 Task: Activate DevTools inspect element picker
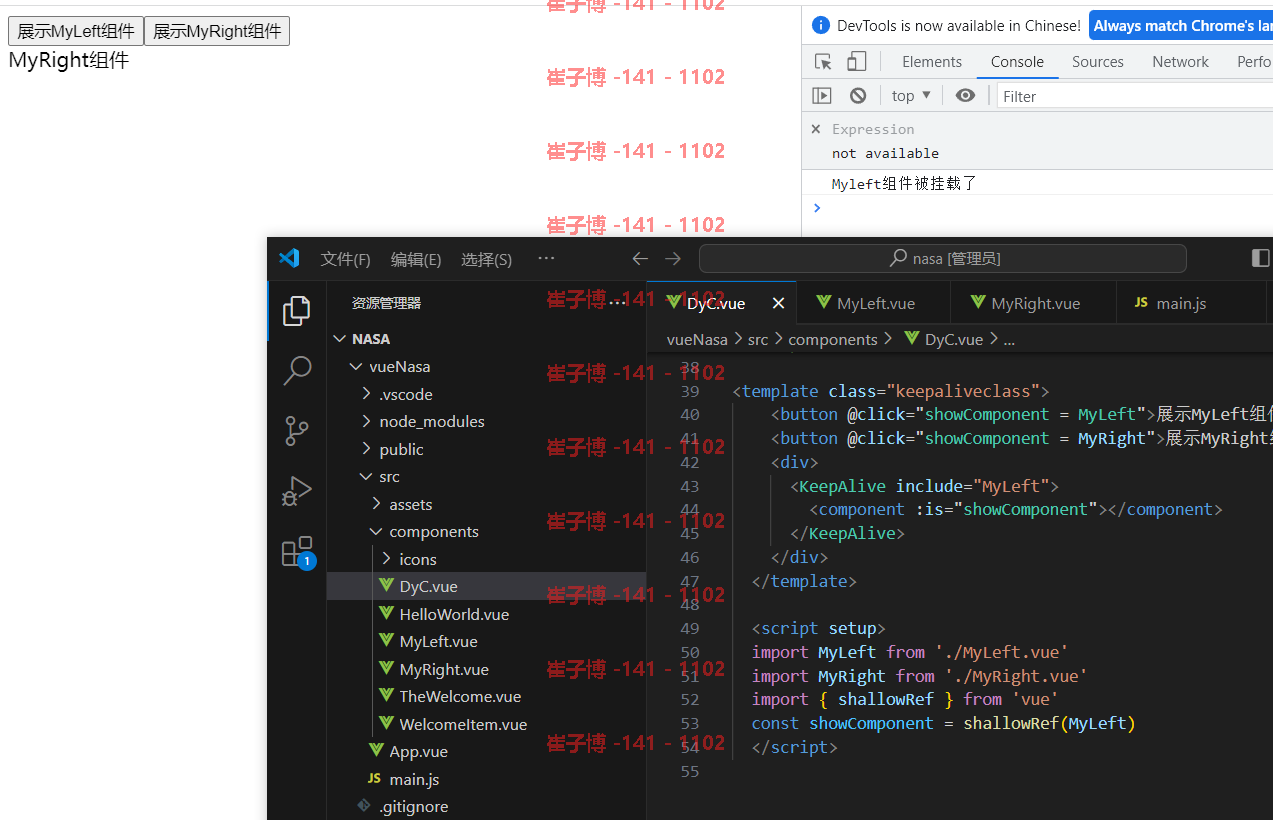(x=823, y=62)
